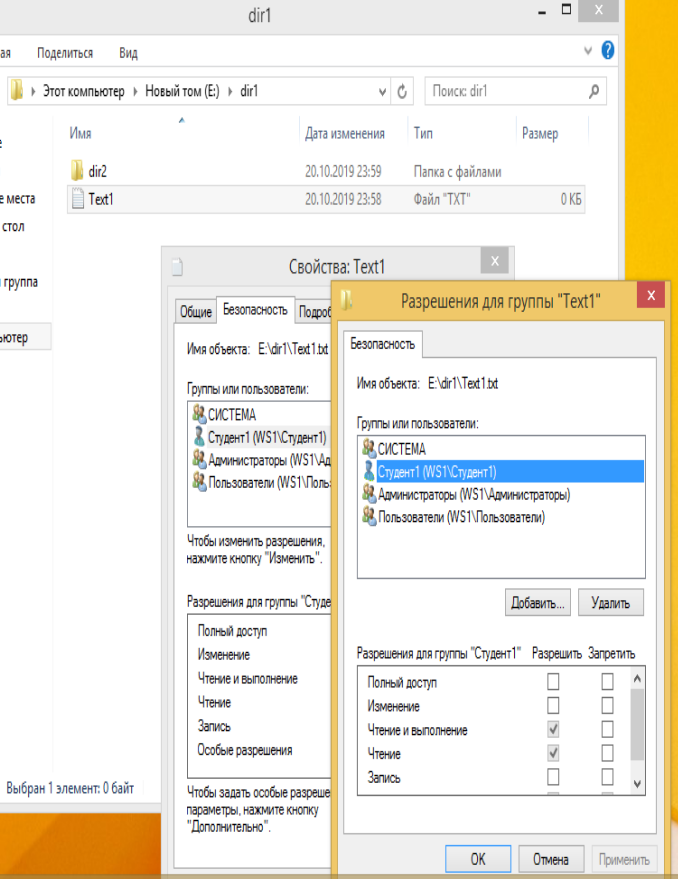Enable Allow checkbox for Запись

coord(553,777)
